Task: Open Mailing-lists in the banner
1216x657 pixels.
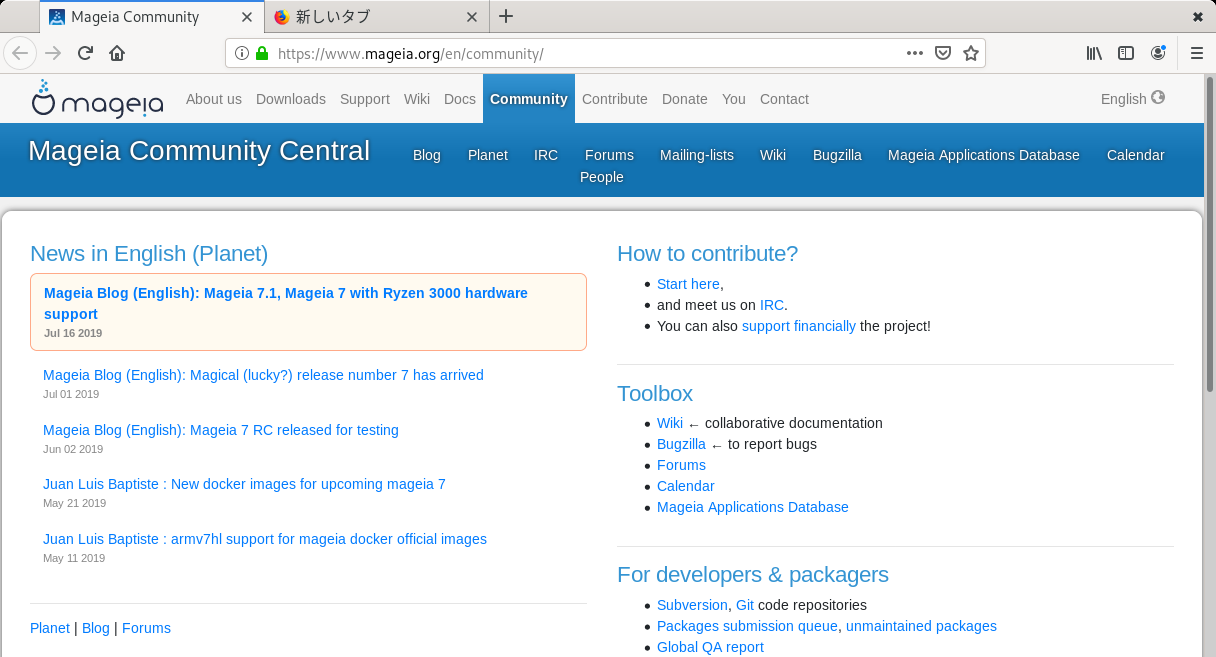Action: tap(697, 155)
